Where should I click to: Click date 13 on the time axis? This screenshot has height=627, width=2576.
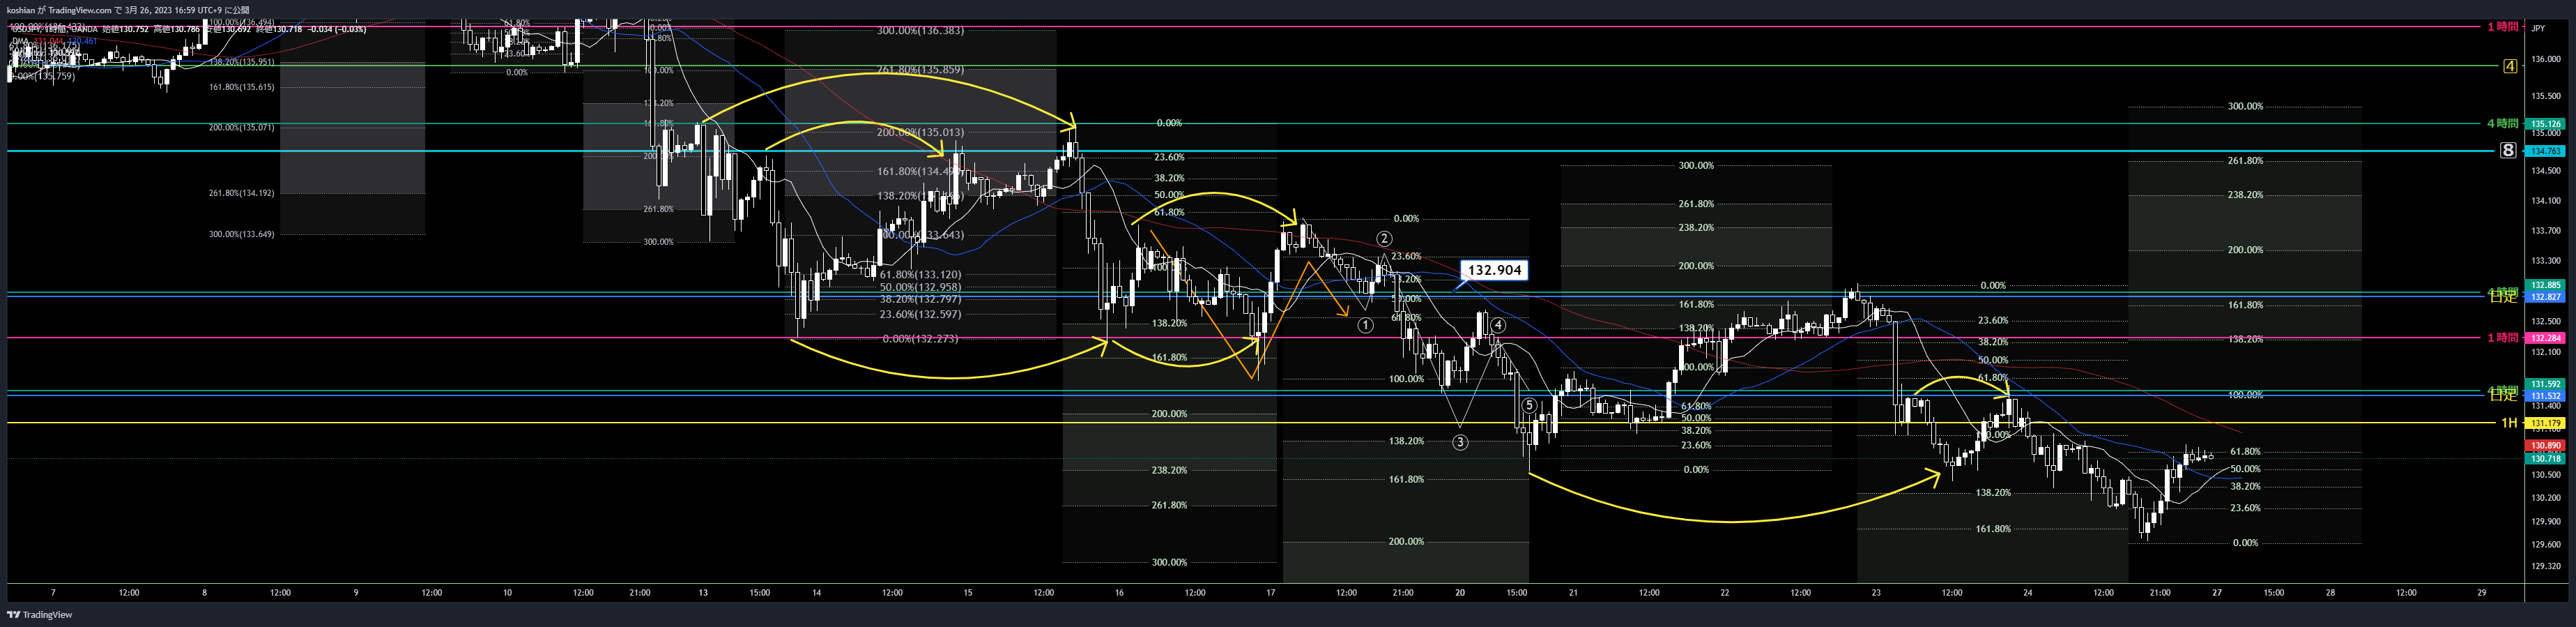(x=703, y=593)
